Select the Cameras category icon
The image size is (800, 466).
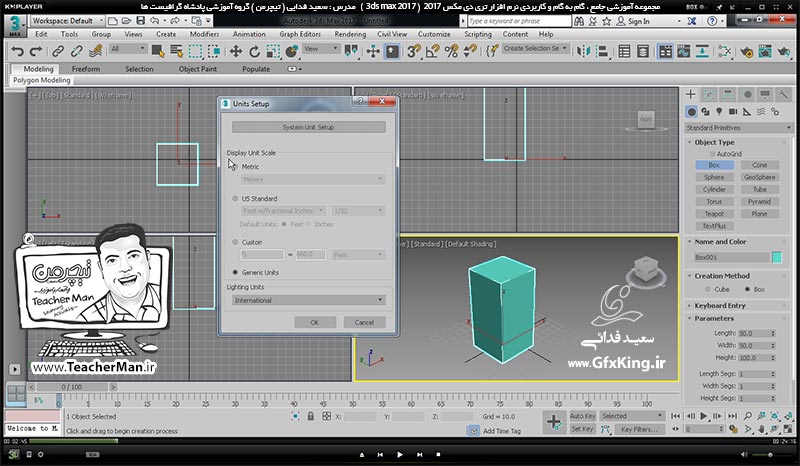click(733, 111)
